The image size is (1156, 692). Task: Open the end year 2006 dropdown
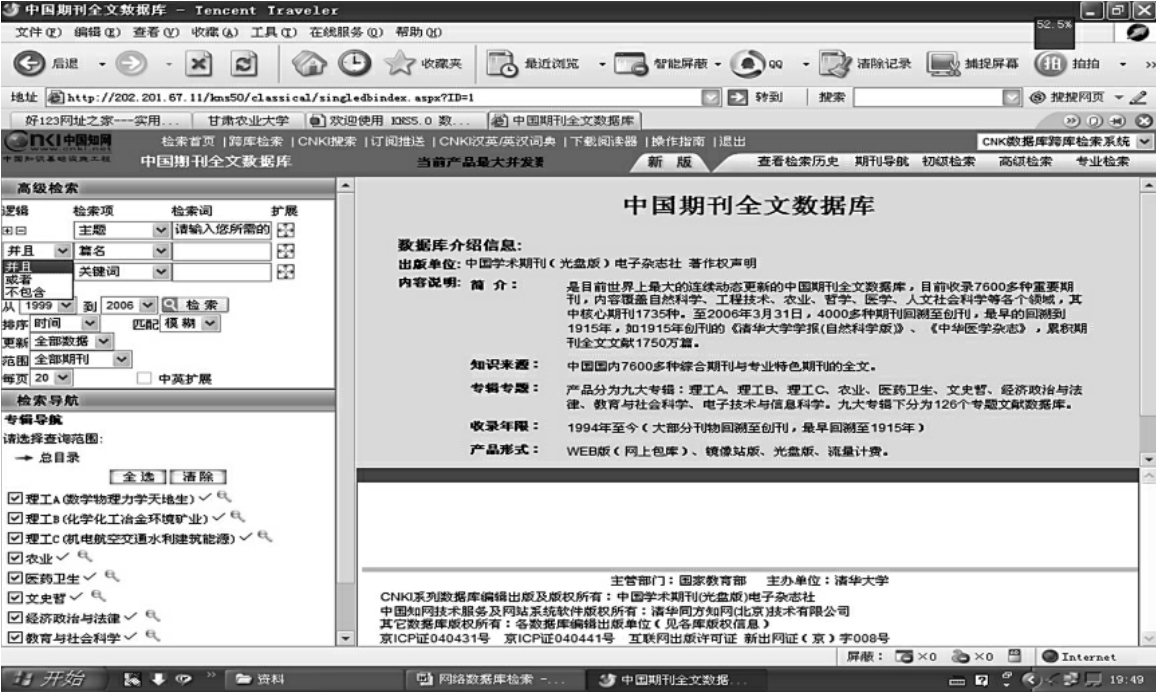tap(147, 304)
